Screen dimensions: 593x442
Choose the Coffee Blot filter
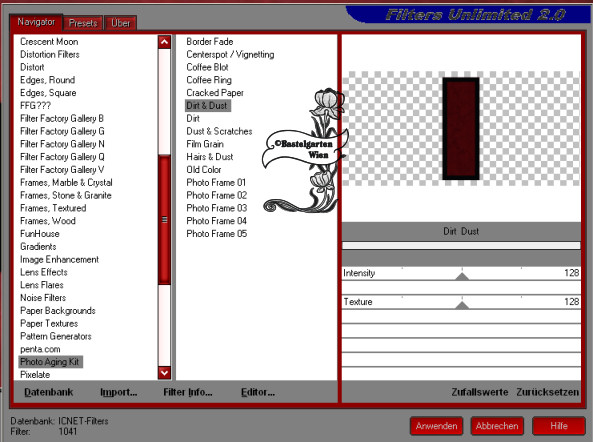(x=207, y=67)
